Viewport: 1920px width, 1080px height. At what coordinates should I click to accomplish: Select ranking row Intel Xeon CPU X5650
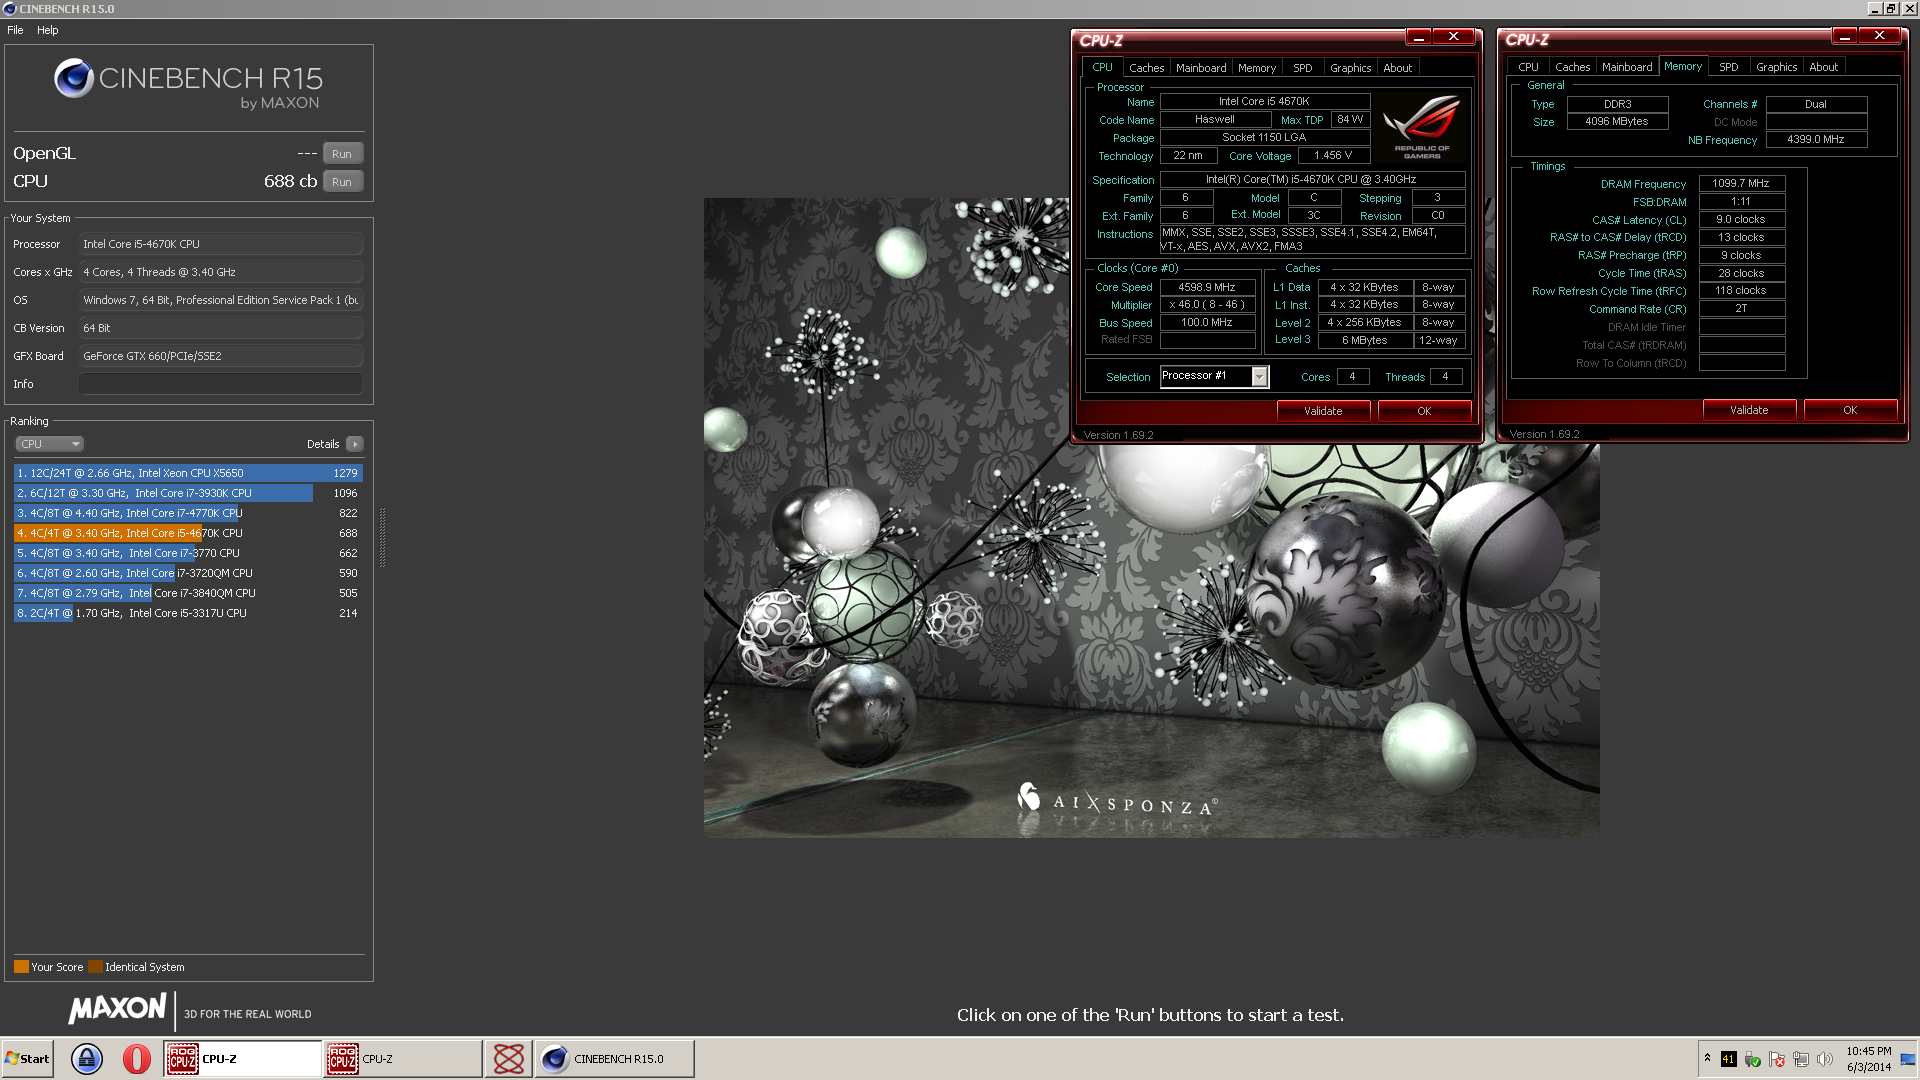188,473
